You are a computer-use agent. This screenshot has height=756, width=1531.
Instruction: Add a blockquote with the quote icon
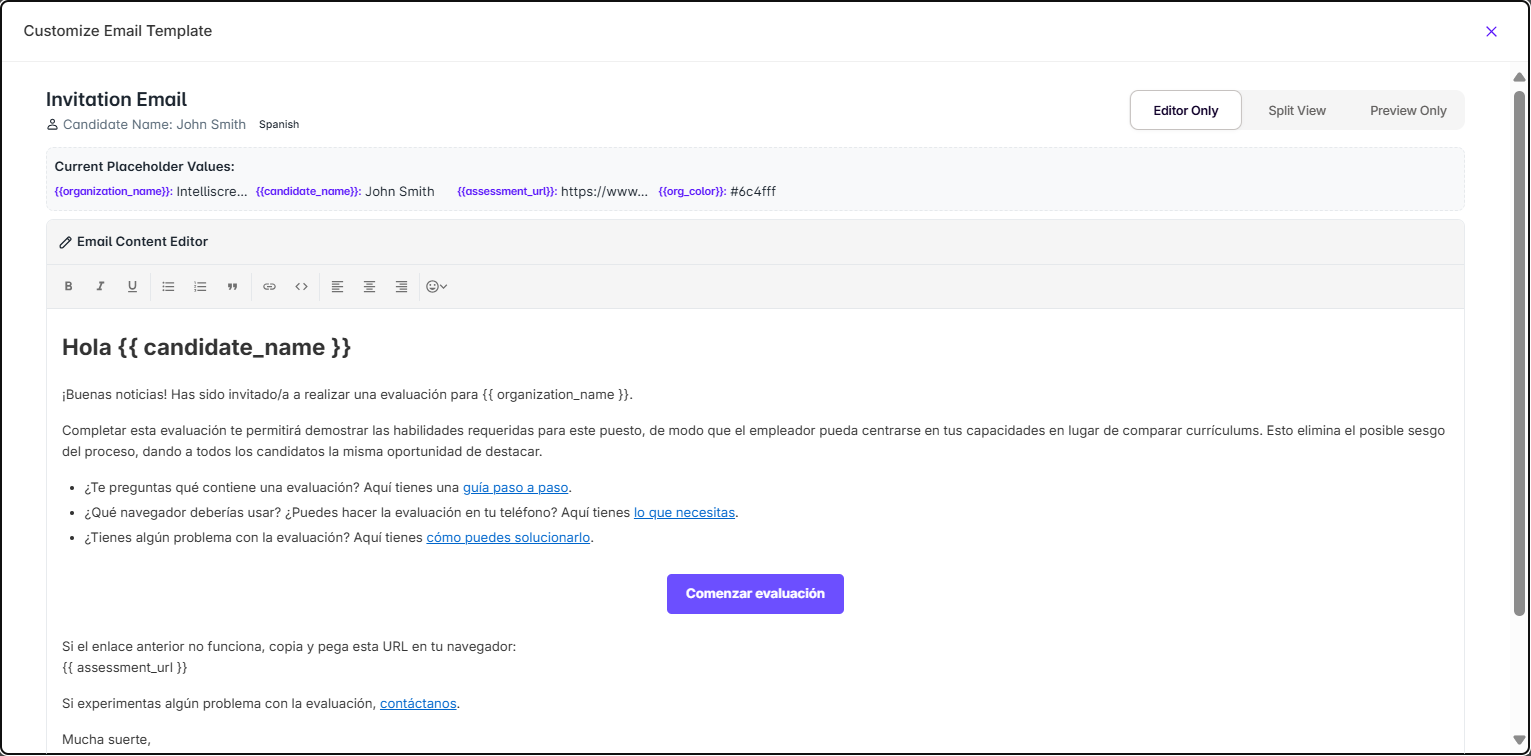232,287
